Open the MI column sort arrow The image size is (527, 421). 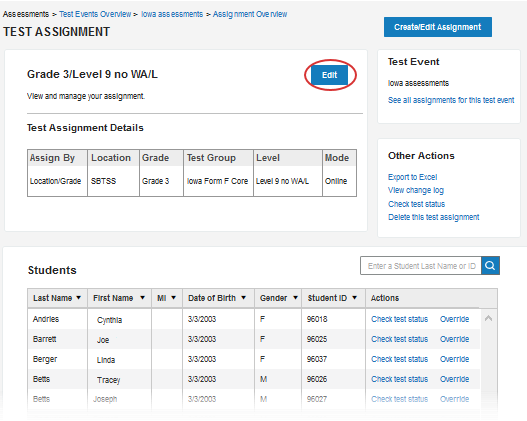coord(173,298)
